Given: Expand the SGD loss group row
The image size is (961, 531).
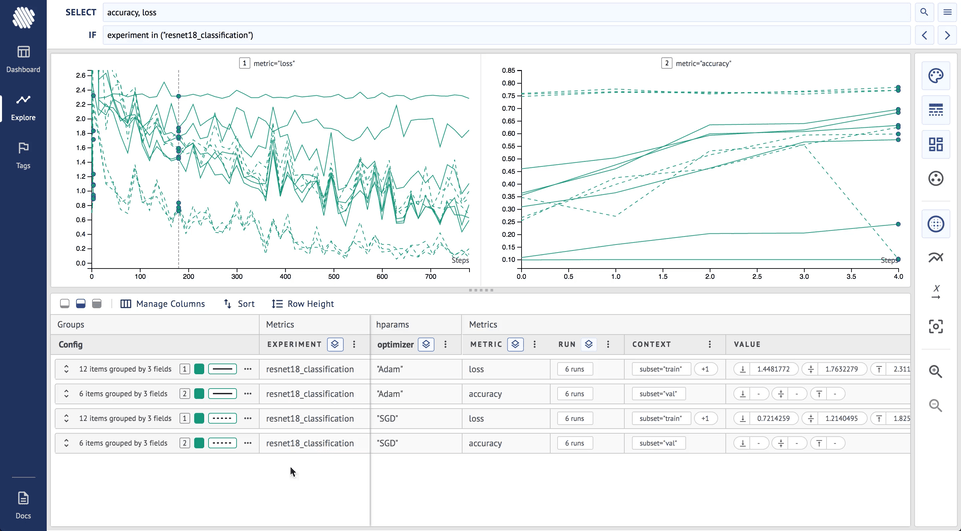Looking at the screenshot, I should click(x=66, y=418).
